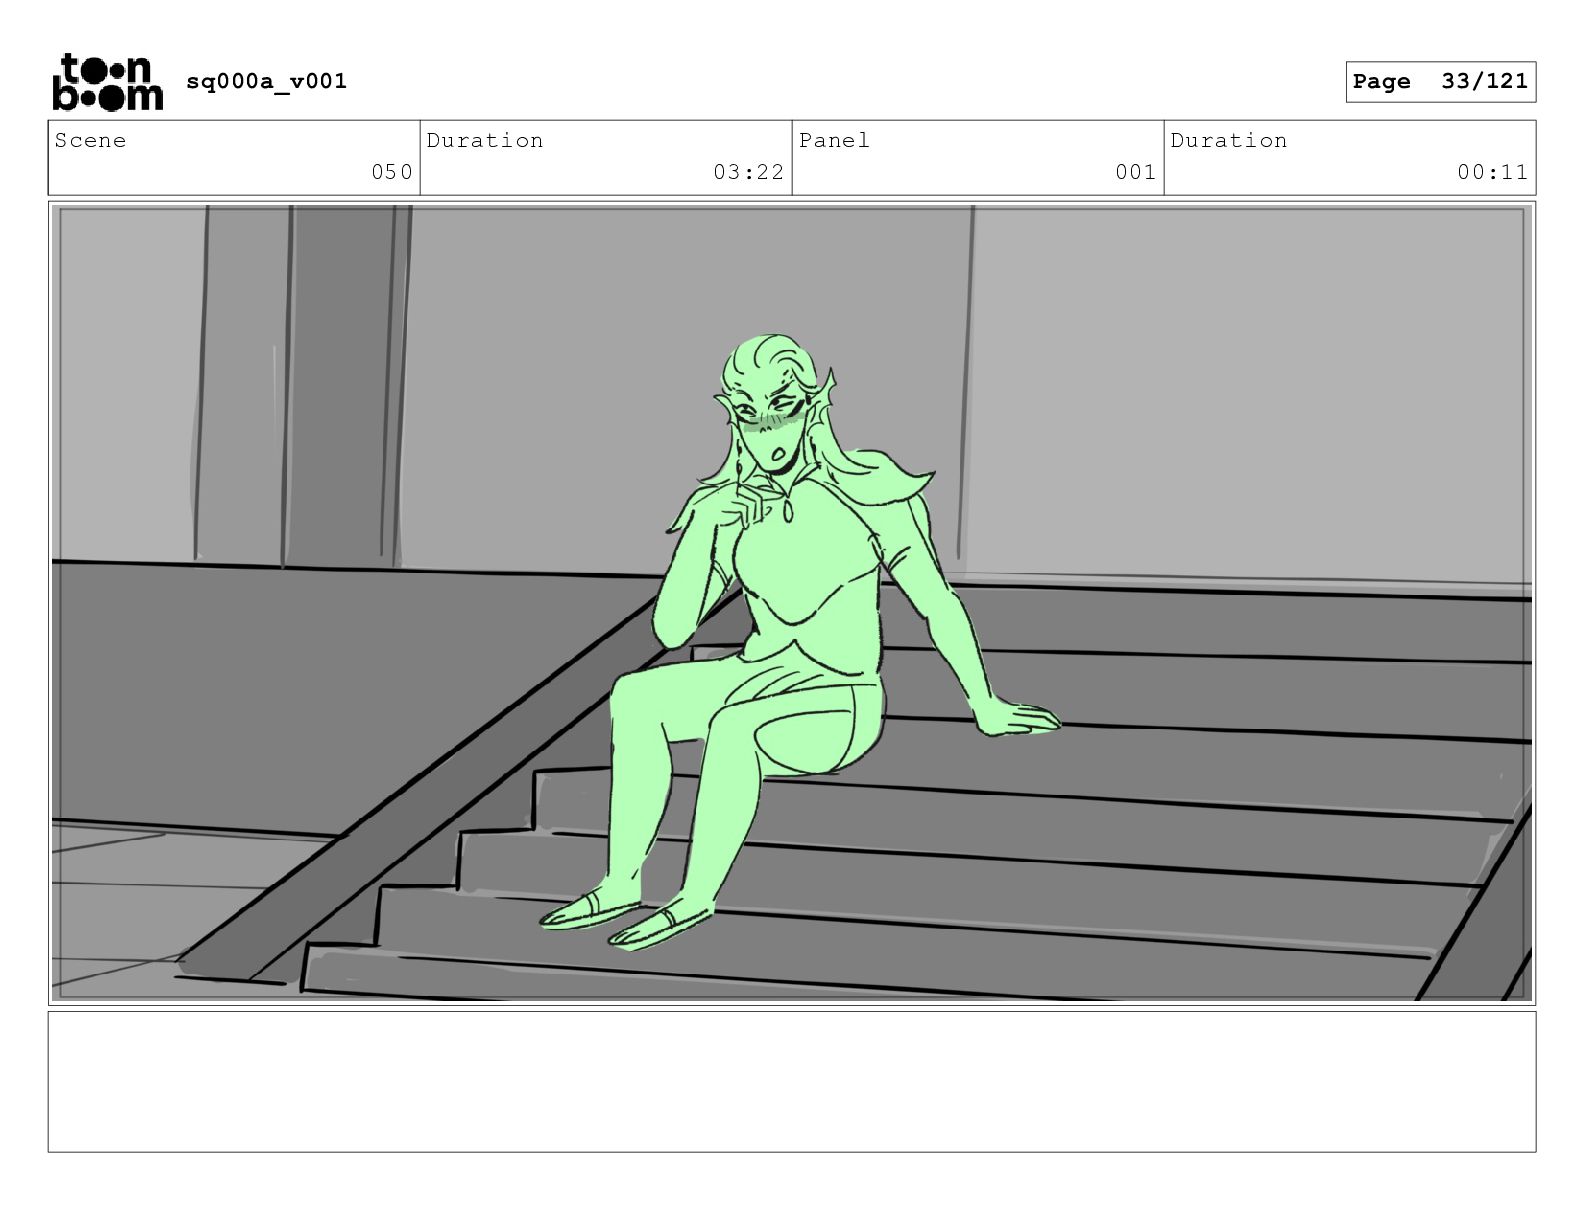
Task: Select the Scene 050 cell
Action: (x=234, y=158)
